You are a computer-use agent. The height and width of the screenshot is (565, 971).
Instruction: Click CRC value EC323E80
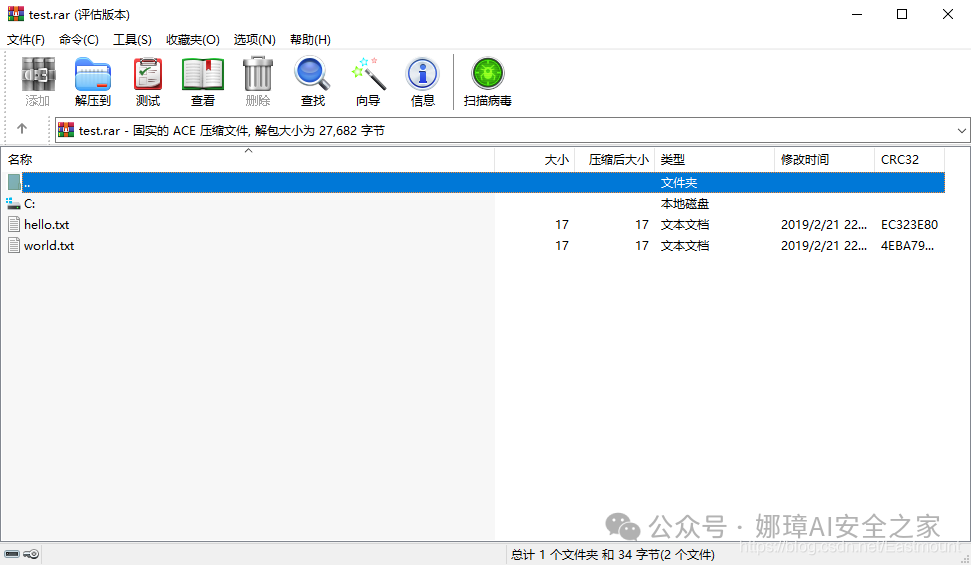click(909, 224)
